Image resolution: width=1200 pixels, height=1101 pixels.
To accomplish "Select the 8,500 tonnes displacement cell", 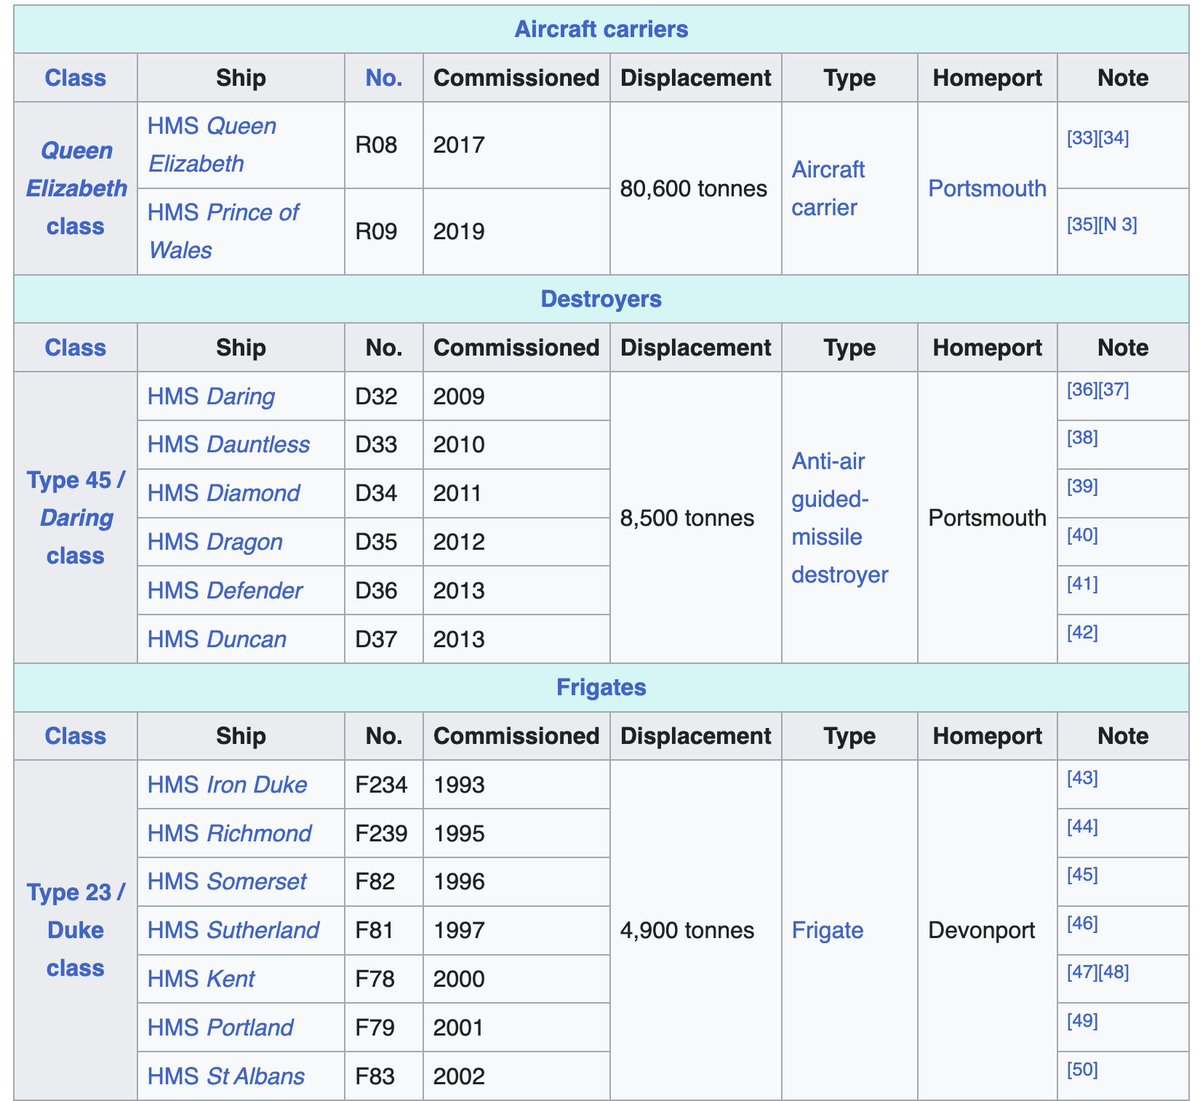I will coord(695,518).
